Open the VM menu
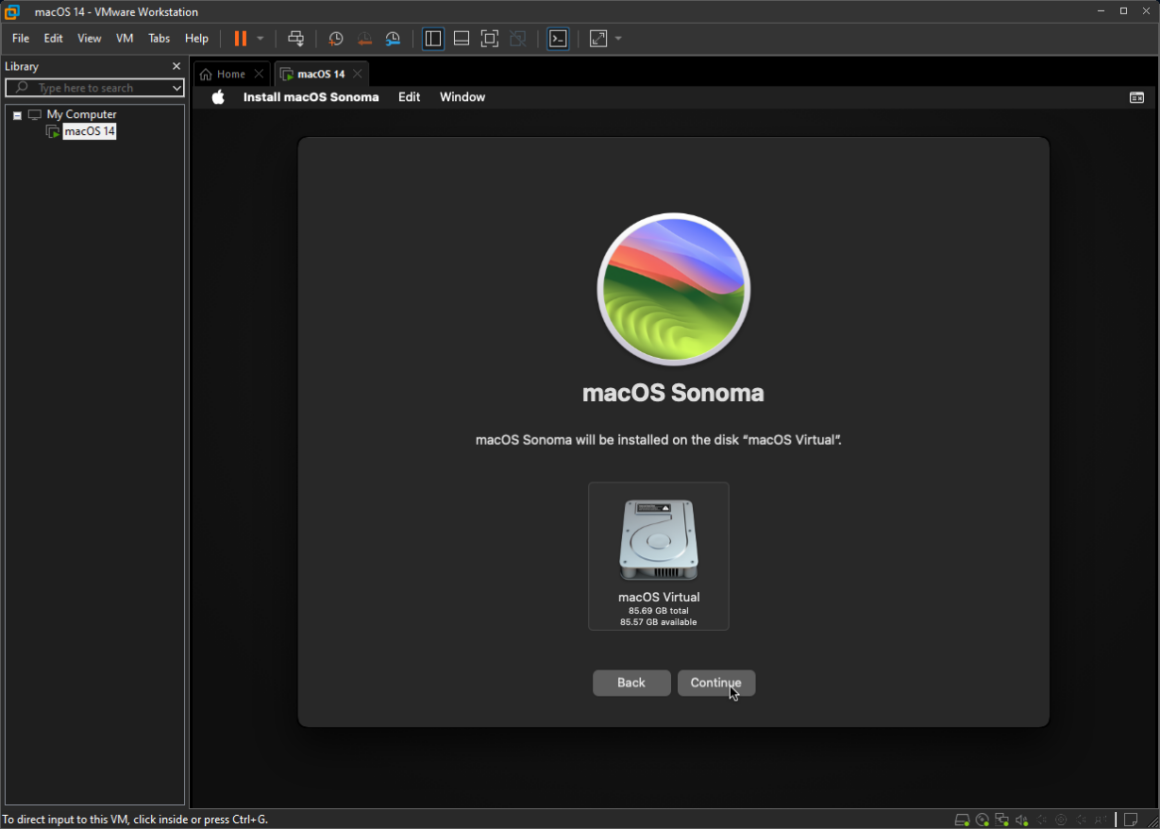 (x=124, y=38)
